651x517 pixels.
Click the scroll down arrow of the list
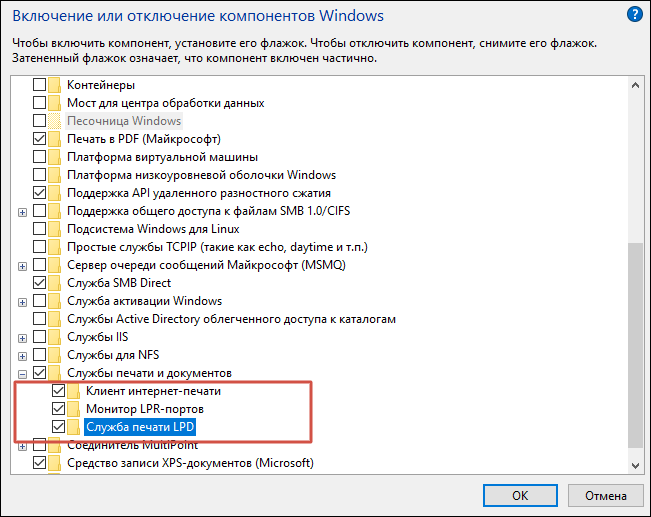[636, 464]
